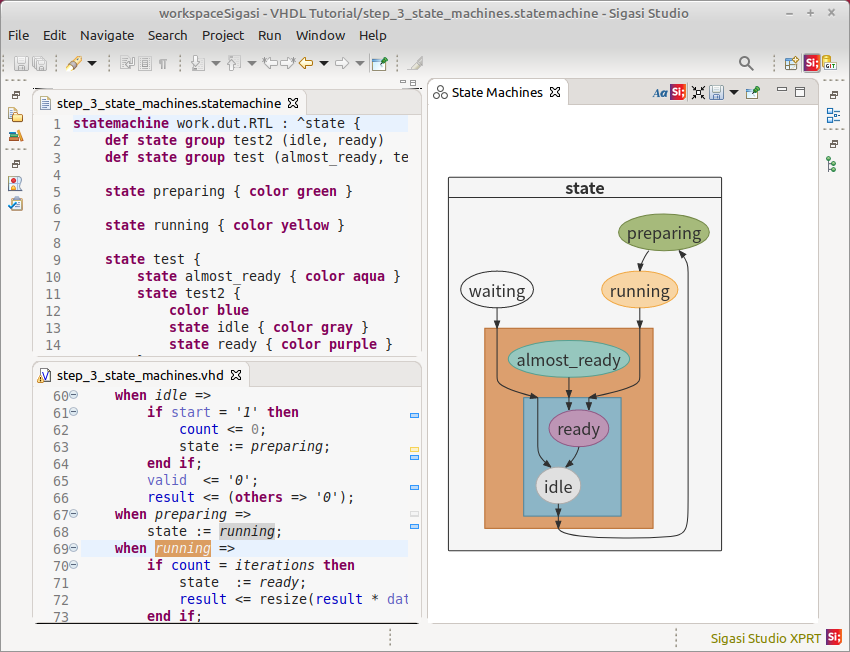Go to last edit location

270,63
